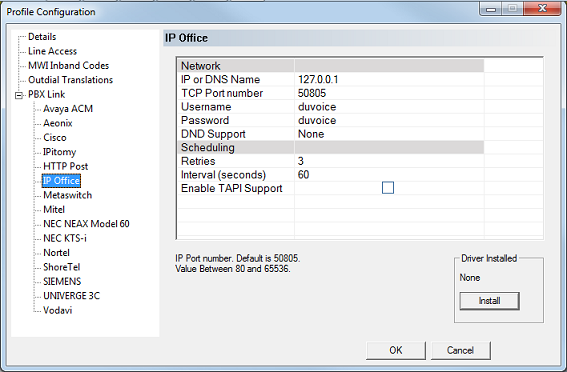Open Line Access settings
Viewport: 567px width, 372px height.
point(52,51)
